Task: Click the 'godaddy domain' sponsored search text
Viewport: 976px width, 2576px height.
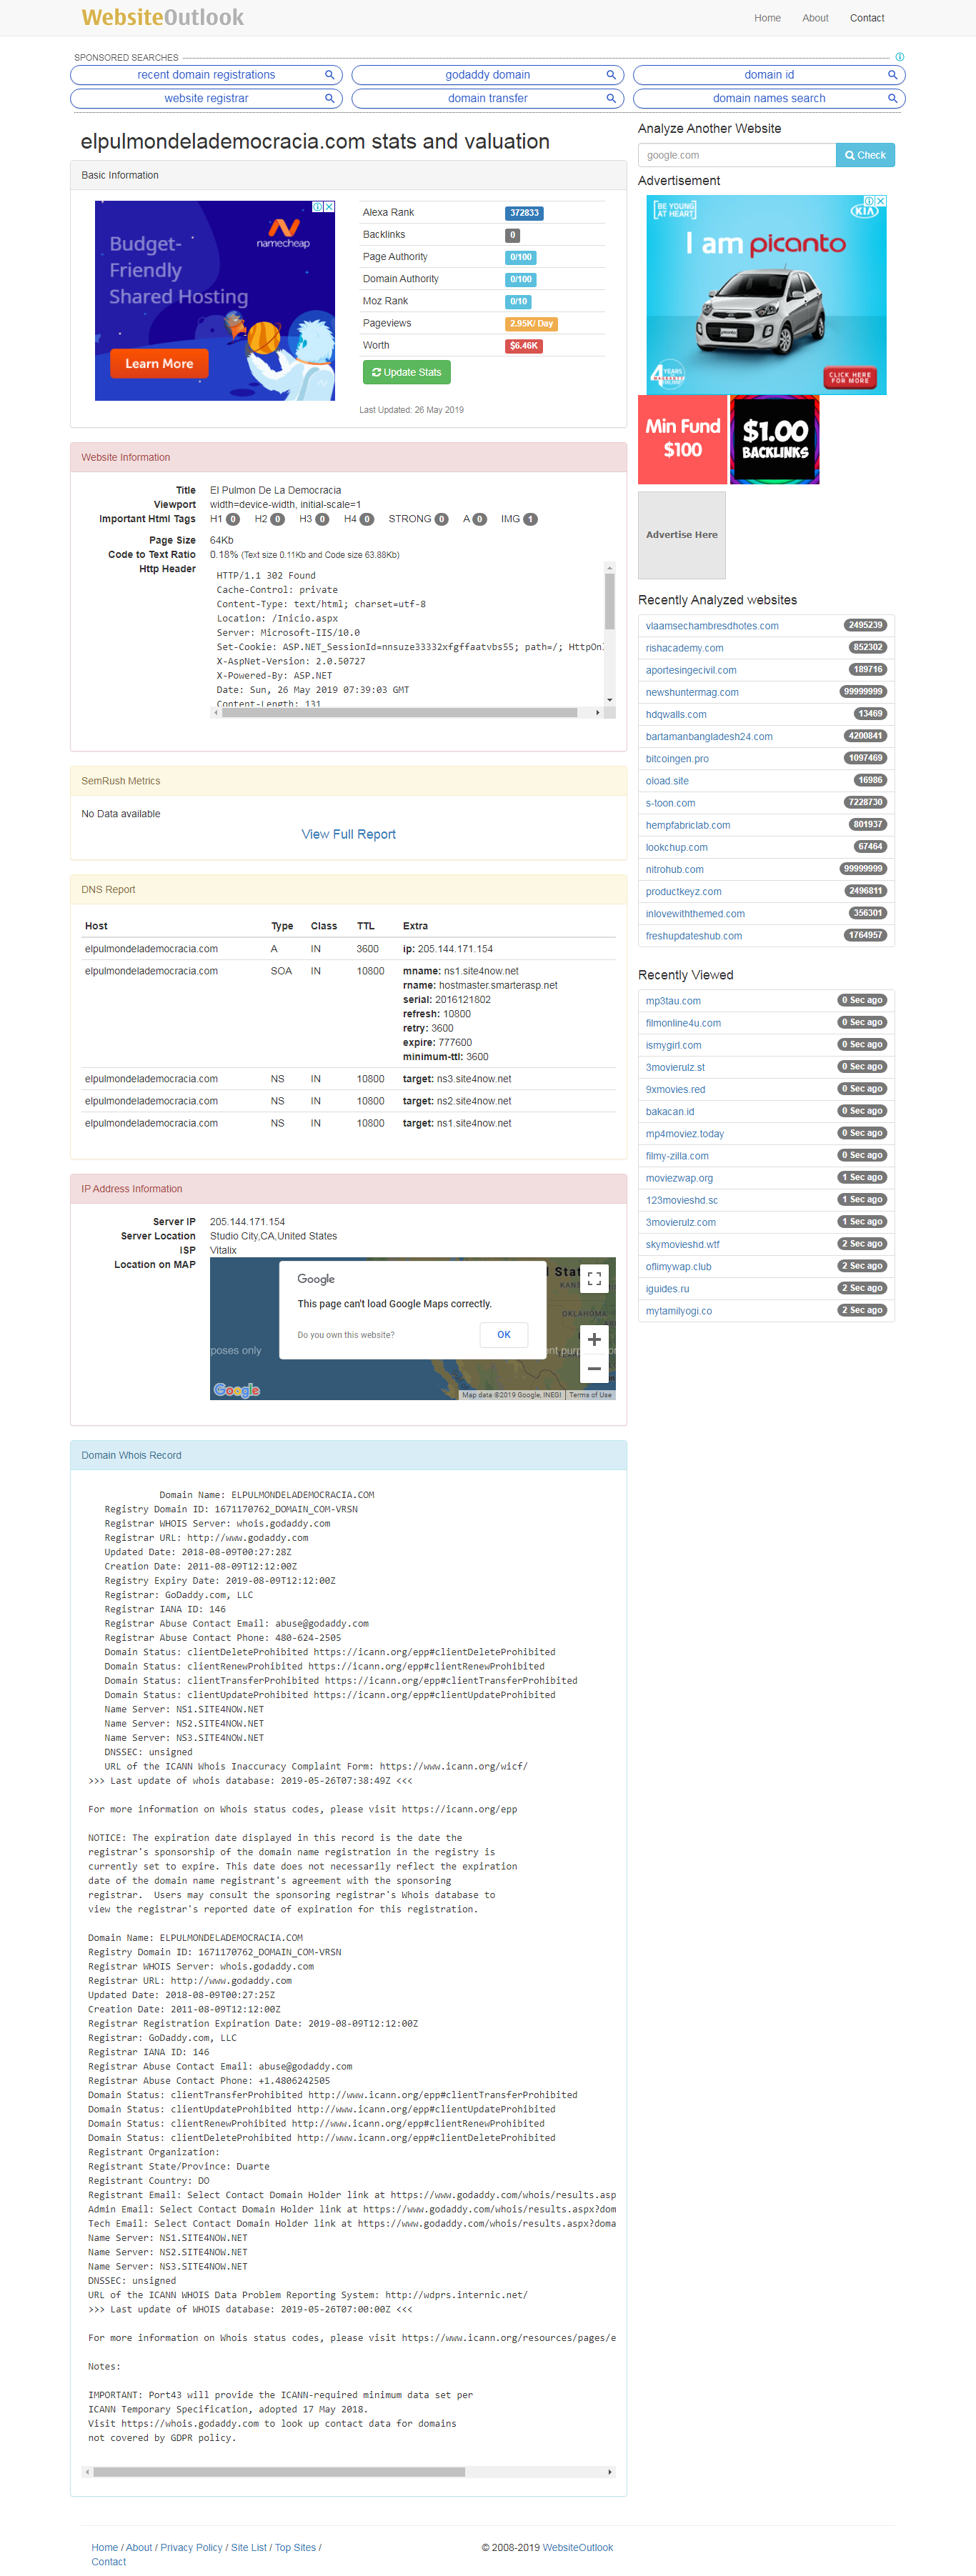Action: 487,75
